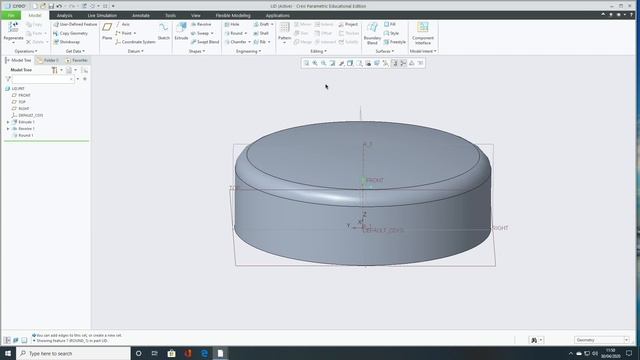This screenshot has height=360, width=640.
Task: Switch to Folder browser panel tab
Action: tap(48, 60)
